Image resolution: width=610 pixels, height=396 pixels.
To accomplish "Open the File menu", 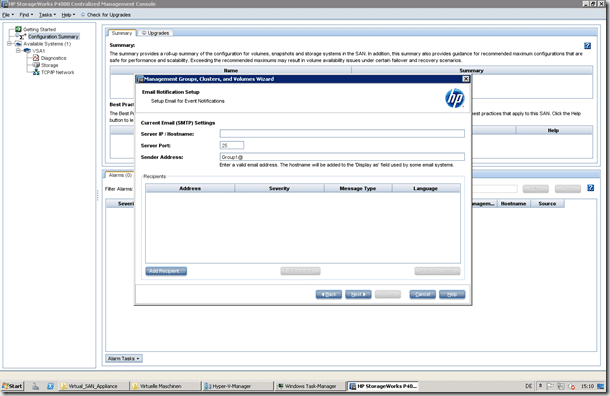I will pyautogui.click(x=7, y=15).
